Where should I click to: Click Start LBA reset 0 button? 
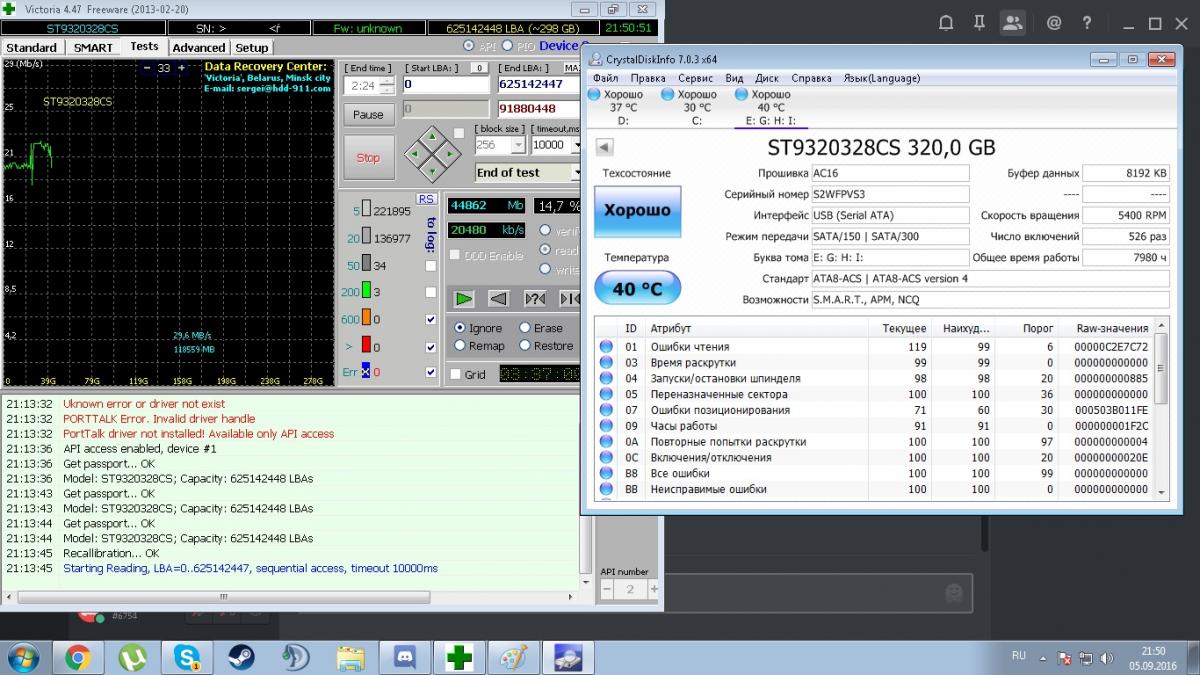pos(480,68)
